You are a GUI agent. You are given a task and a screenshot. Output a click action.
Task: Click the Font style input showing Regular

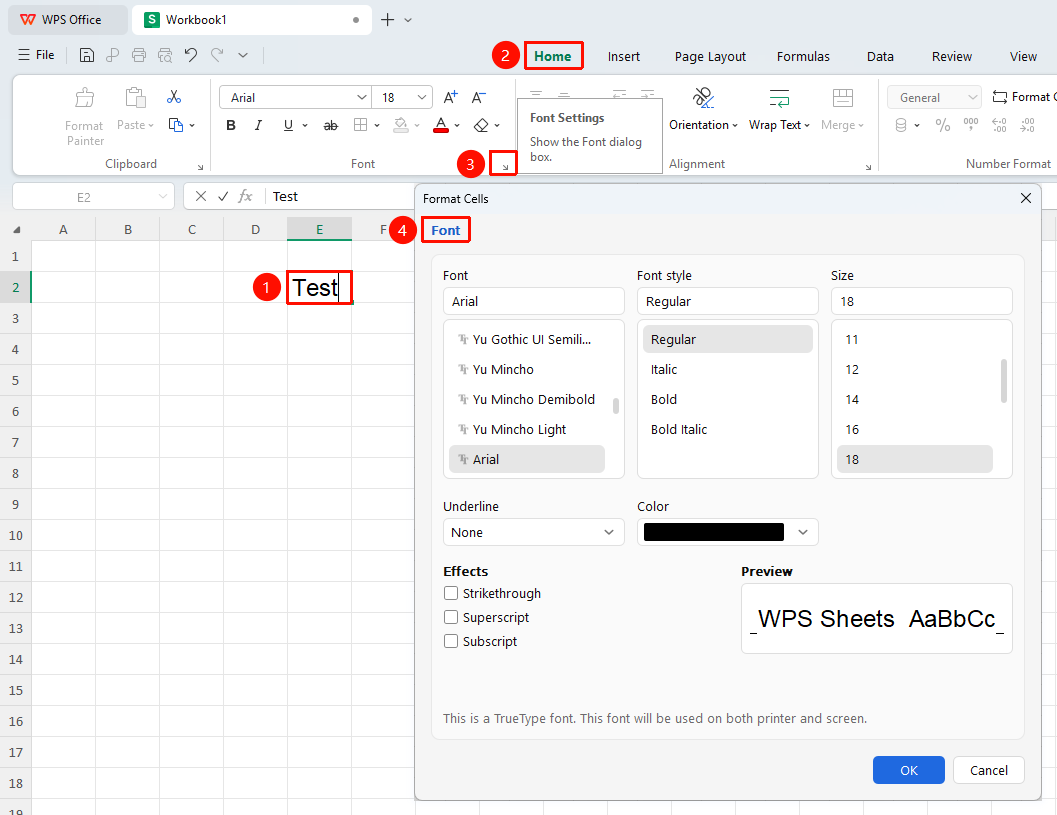click(x=727, y=301)
